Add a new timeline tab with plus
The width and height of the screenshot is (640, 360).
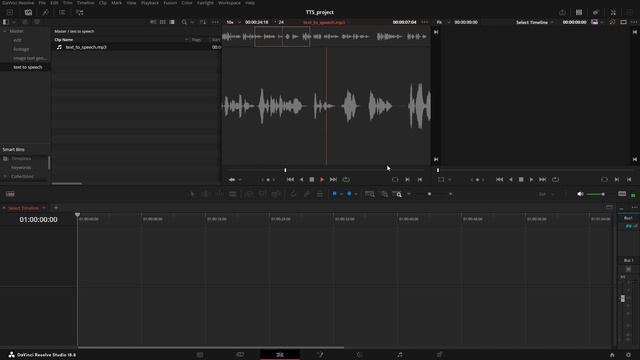coord(56,208)
